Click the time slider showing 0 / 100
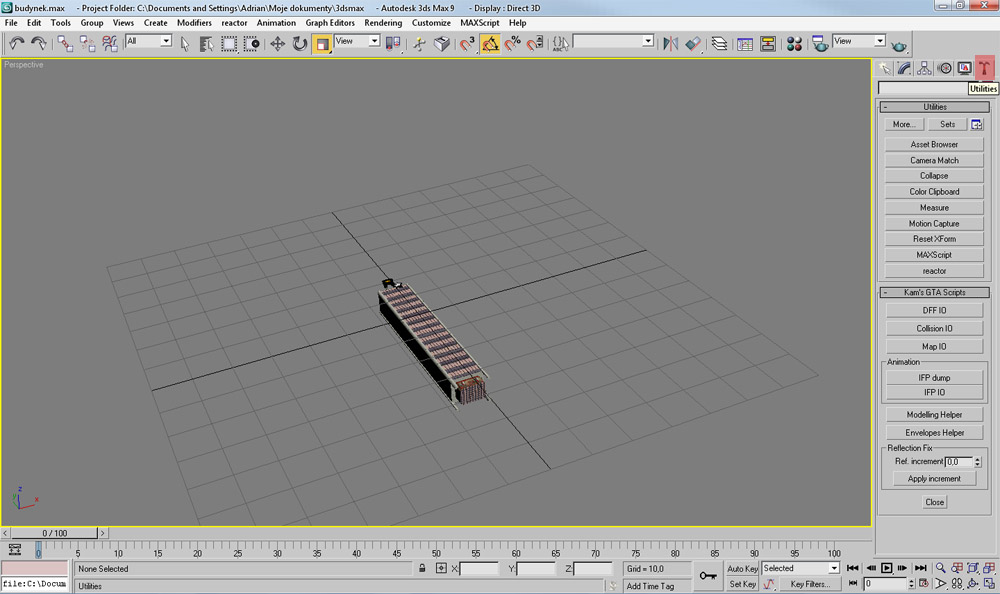 (x=54, y=534)
